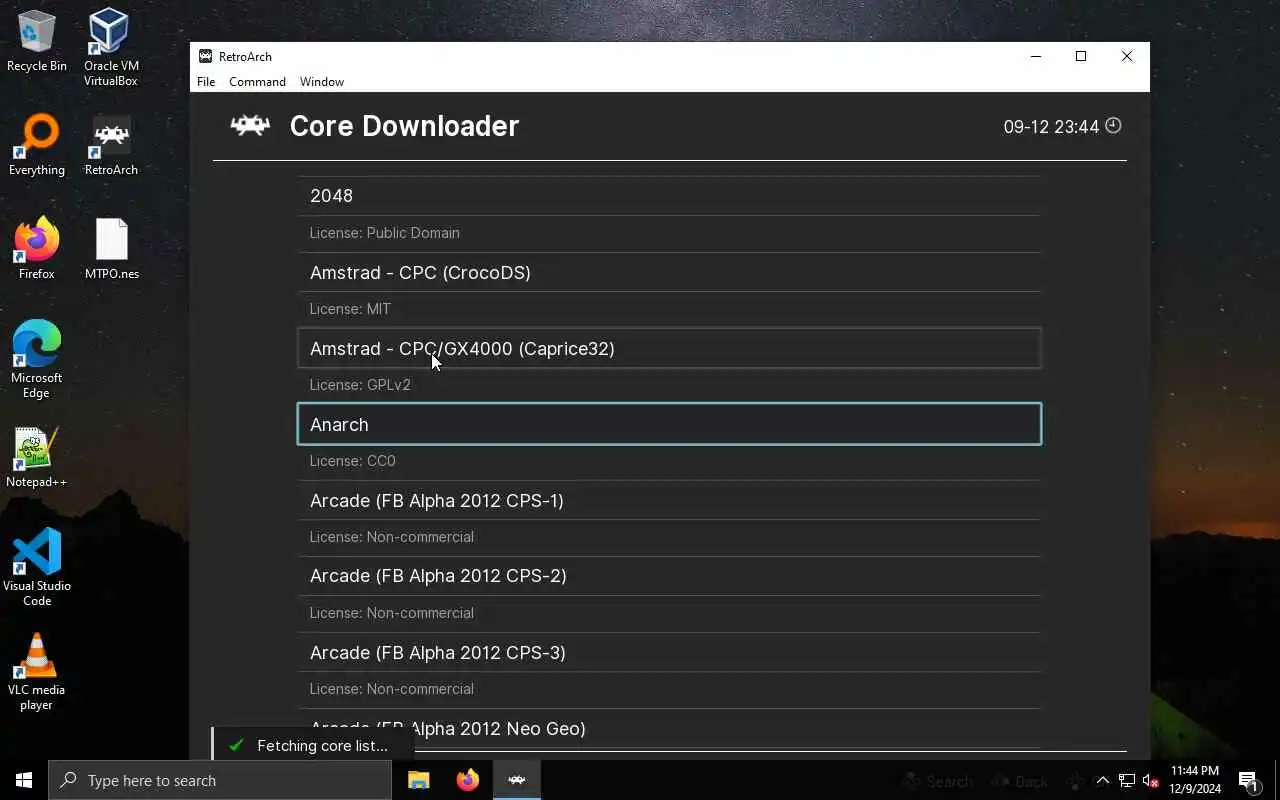This screenshot has width=1280, height=800.
Task: Download the Anarch core
Action: (x=669, y=424)
